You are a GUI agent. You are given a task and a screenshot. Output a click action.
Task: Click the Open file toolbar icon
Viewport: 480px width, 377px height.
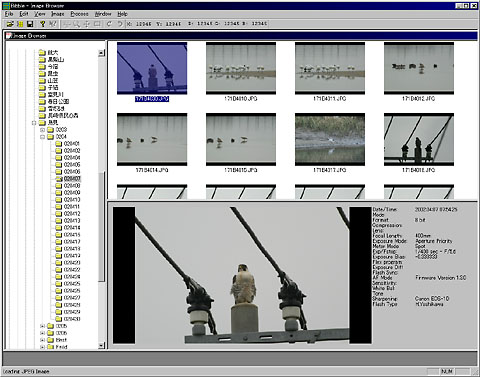[x=10, y=24]
